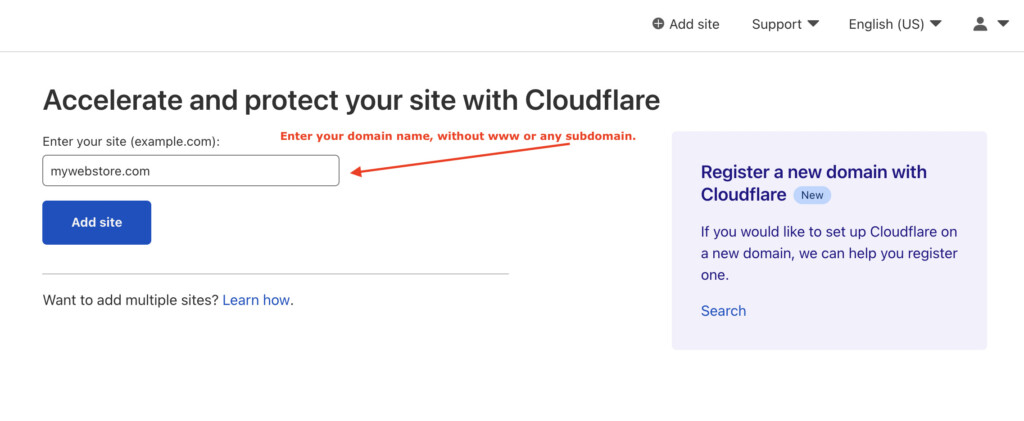
Task: Click the Search link in domain card
Action: point(723,311)
